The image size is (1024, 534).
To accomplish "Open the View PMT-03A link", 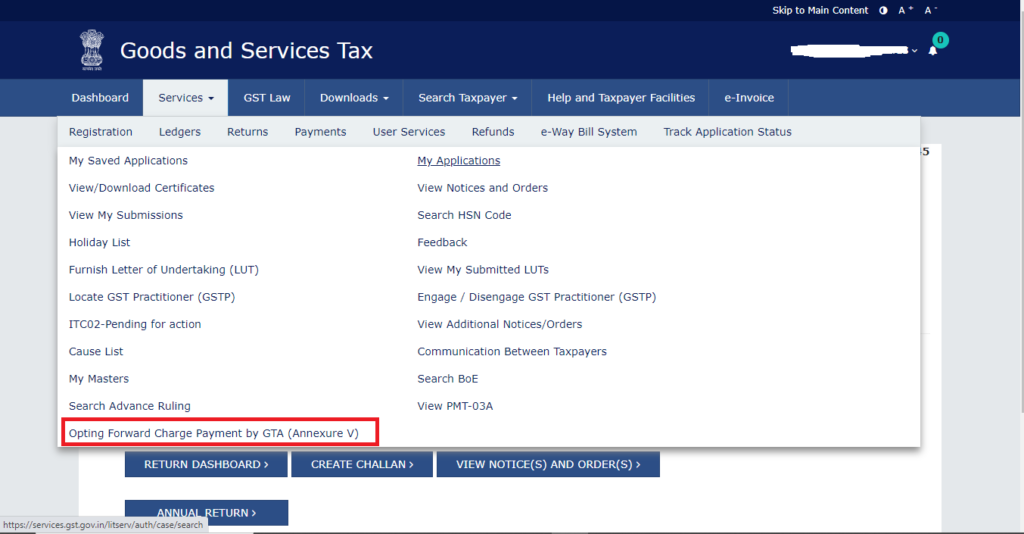I will click(455, 406).
